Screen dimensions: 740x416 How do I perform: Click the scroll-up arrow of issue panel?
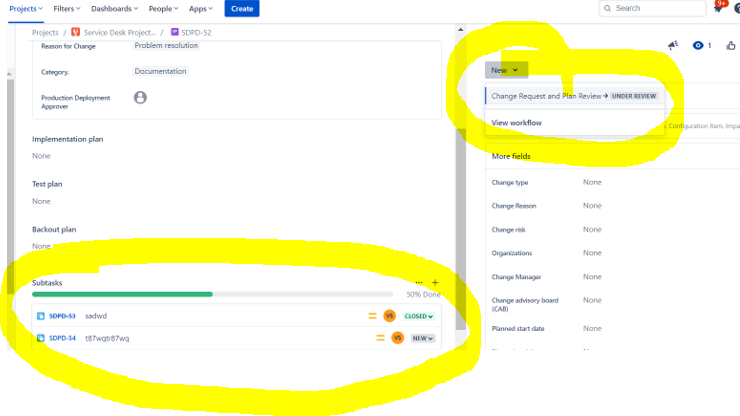[x=461, y=29]
